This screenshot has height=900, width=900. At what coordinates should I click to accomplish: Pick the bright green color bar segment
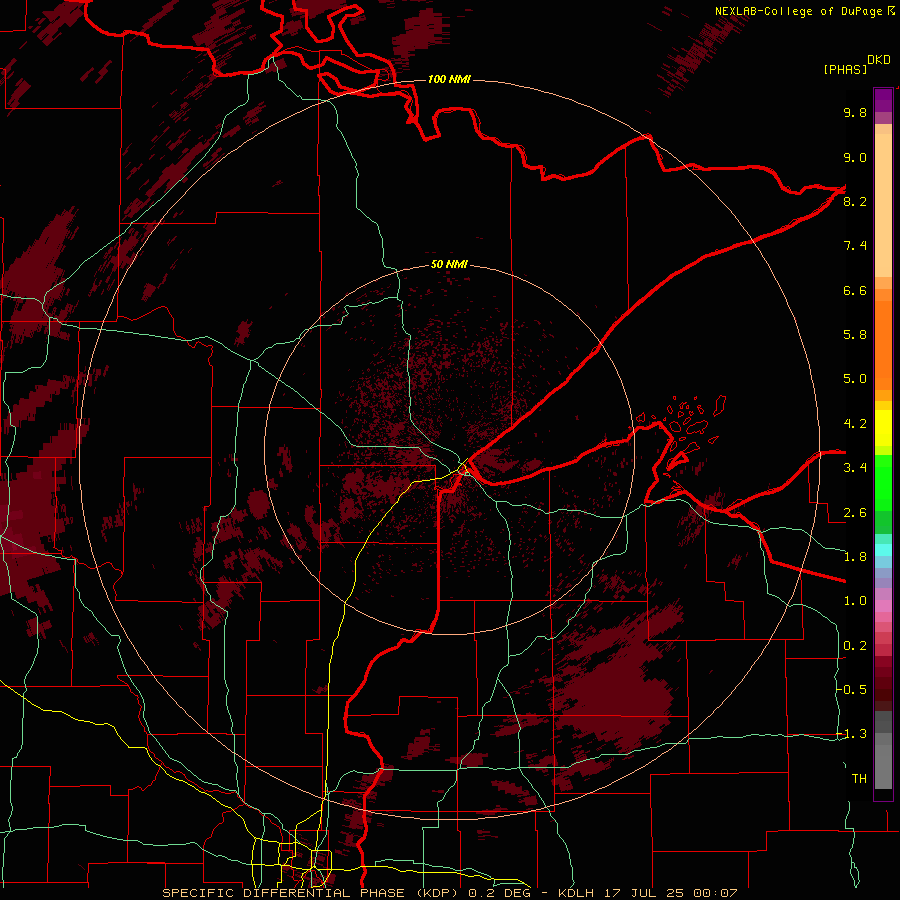[883, 482]
